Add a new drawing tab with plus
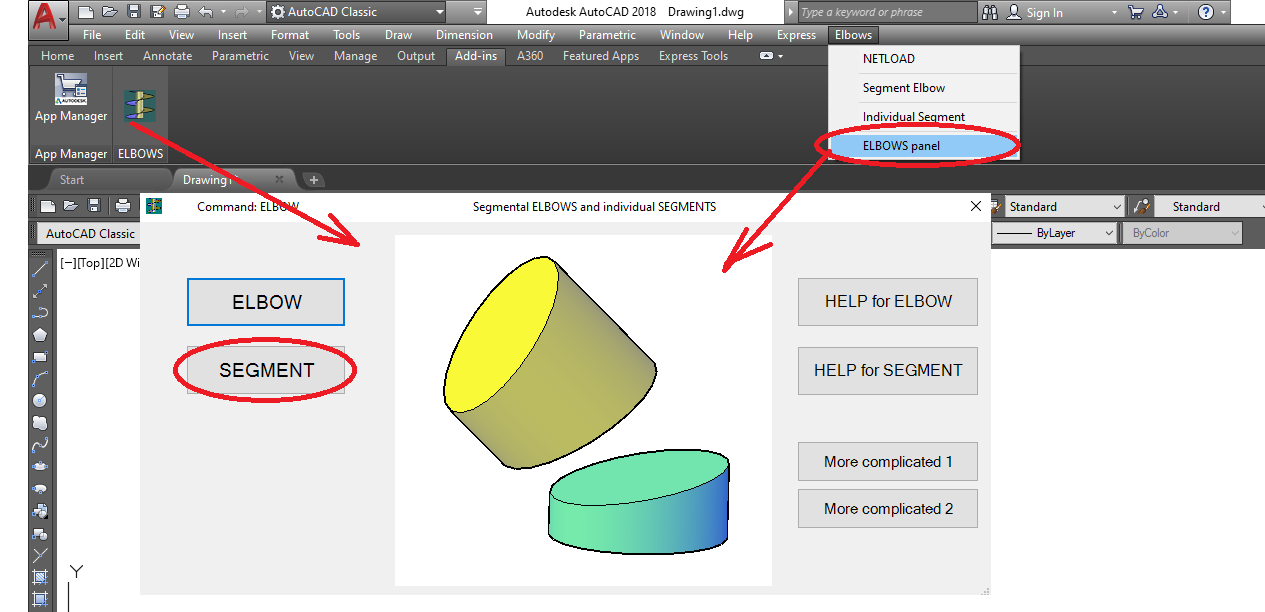Image resolution: width=1265 pixels, height=612 pixels. pos(314,180)
